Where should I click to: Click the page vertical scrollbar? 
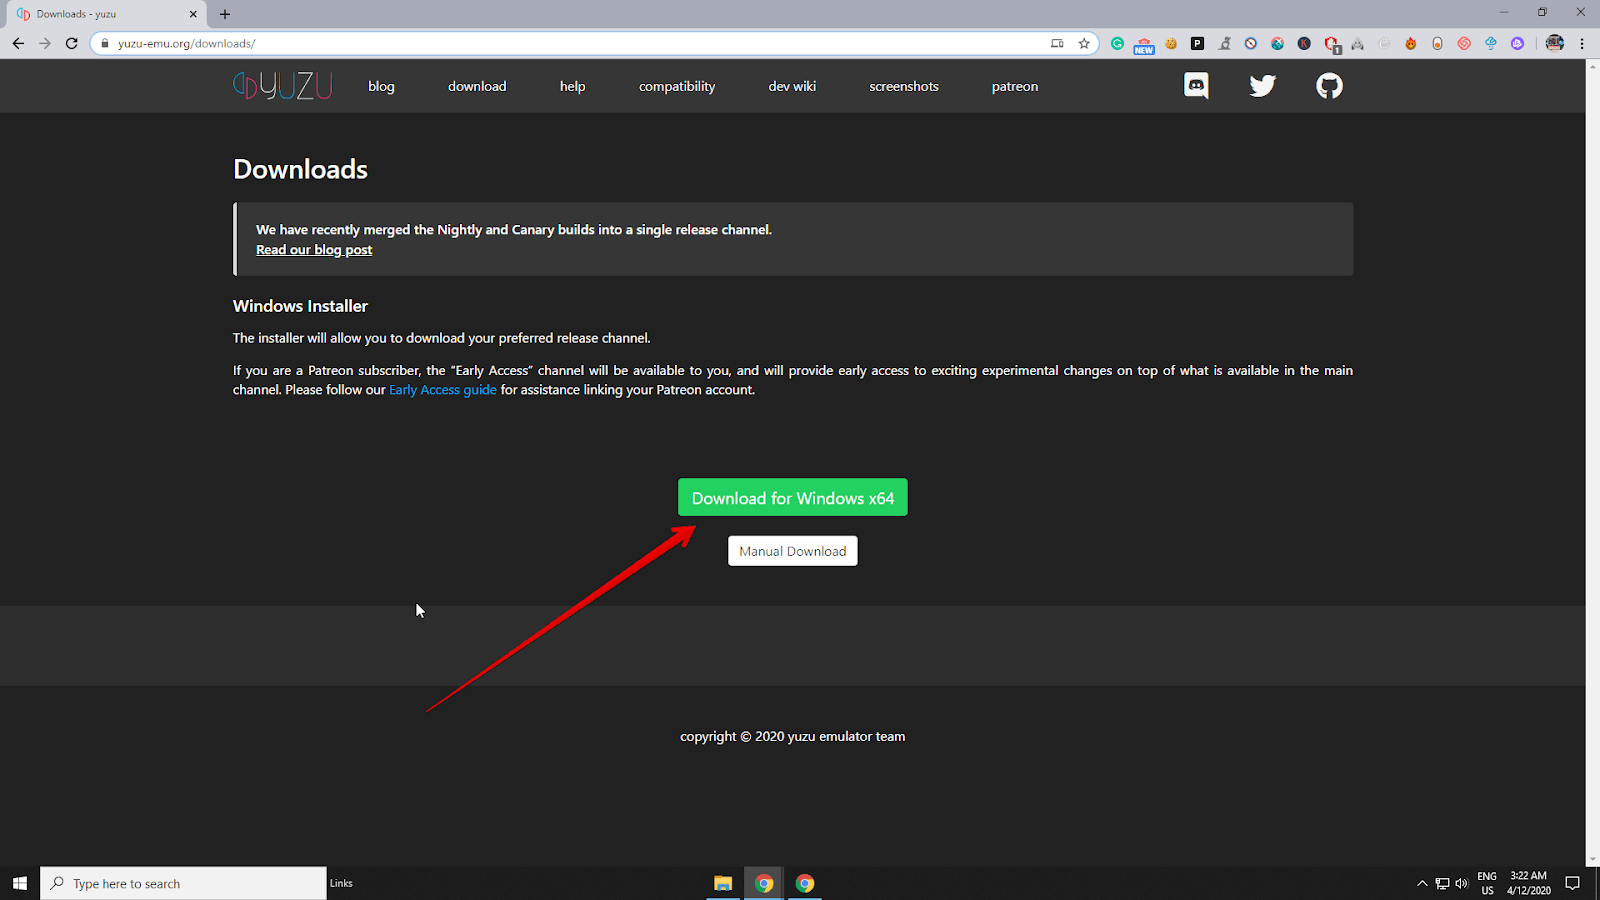pyautogui.click(x=1592, y=460)
